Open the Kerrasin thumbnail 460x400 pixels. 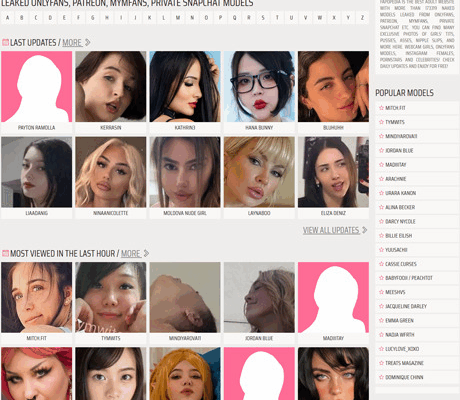[111, 86]
